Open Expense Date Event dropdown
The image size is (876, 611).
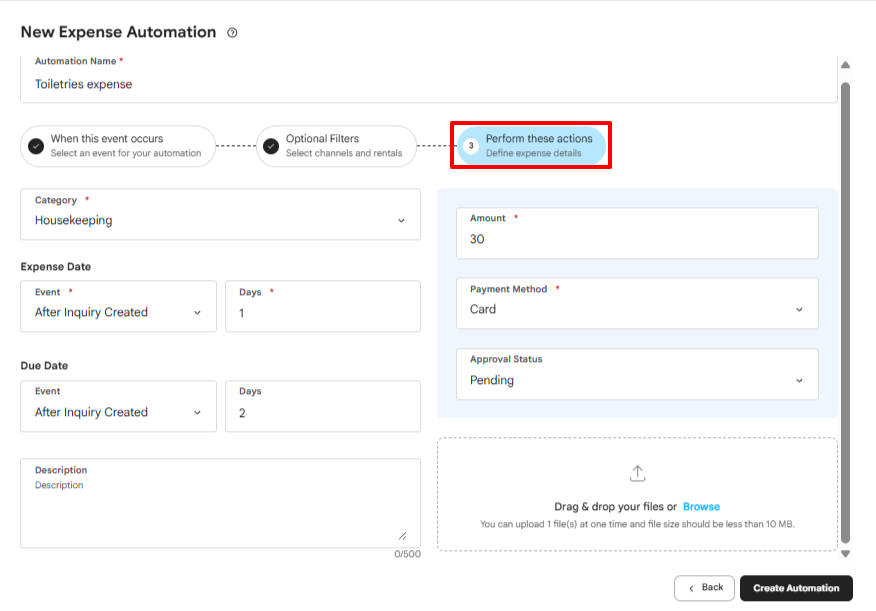pos(118,306)
